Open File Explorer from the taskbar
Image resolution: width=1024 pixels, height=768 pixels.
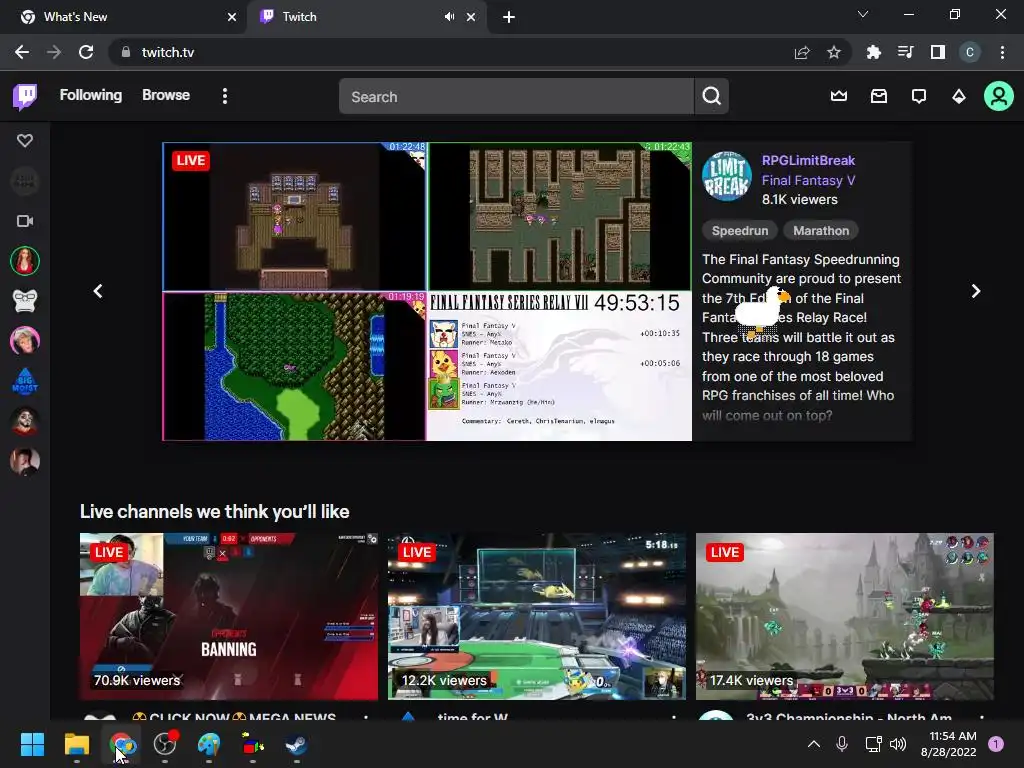(76, 744)
